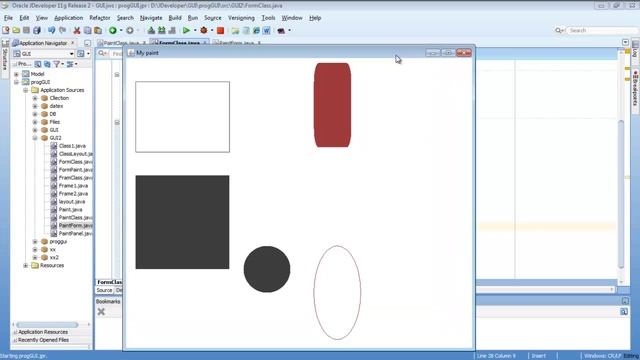The width and height of the screenshot is (640, 360).
Task: Click the web browser toolbar icon
Action: 256,30
